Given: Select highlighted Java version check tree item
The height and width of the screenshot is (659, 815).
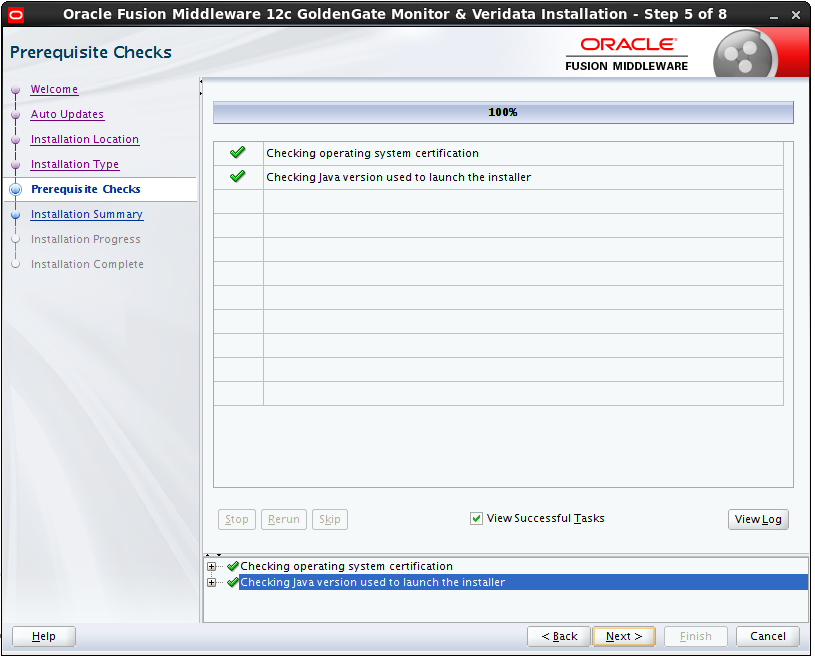Looking at the screenshot, I should (x=523, y=583).
